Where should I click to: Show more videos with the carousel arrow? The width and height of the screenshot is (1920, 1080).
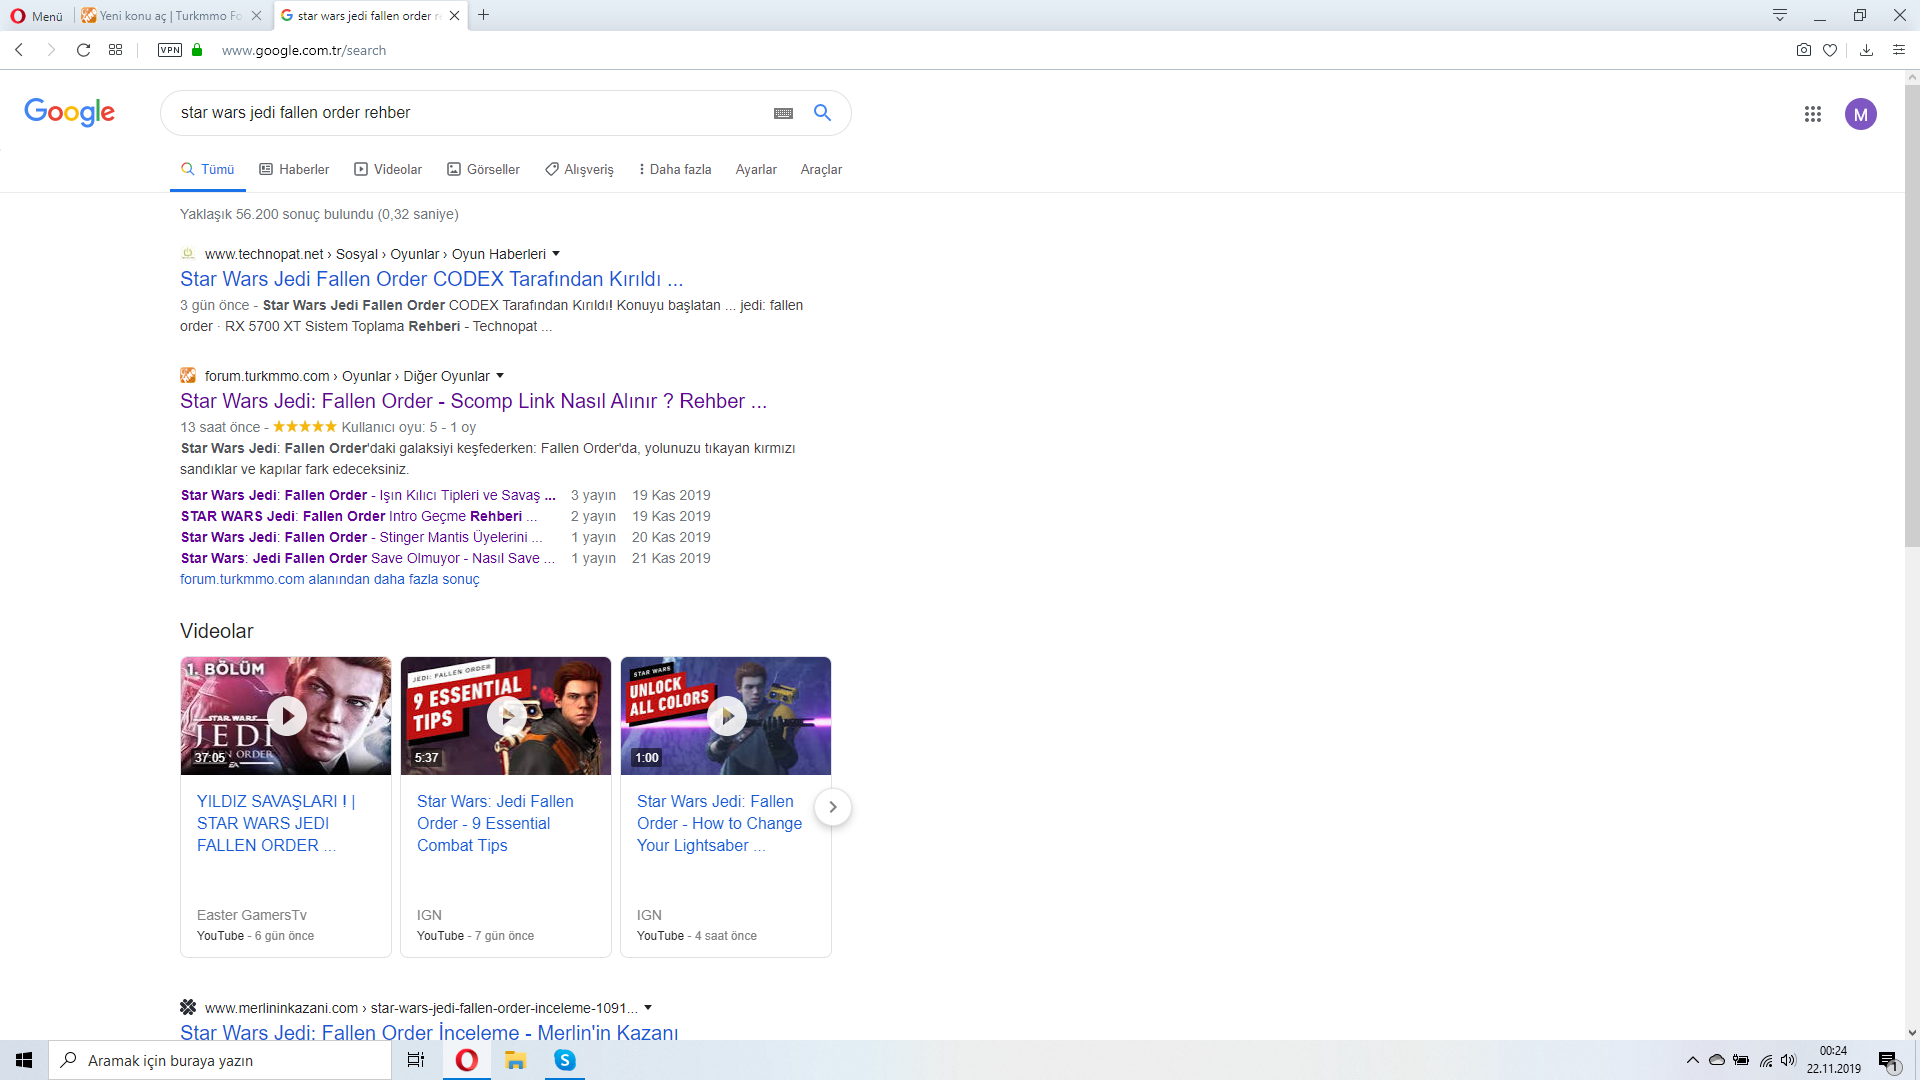(832, 807)
